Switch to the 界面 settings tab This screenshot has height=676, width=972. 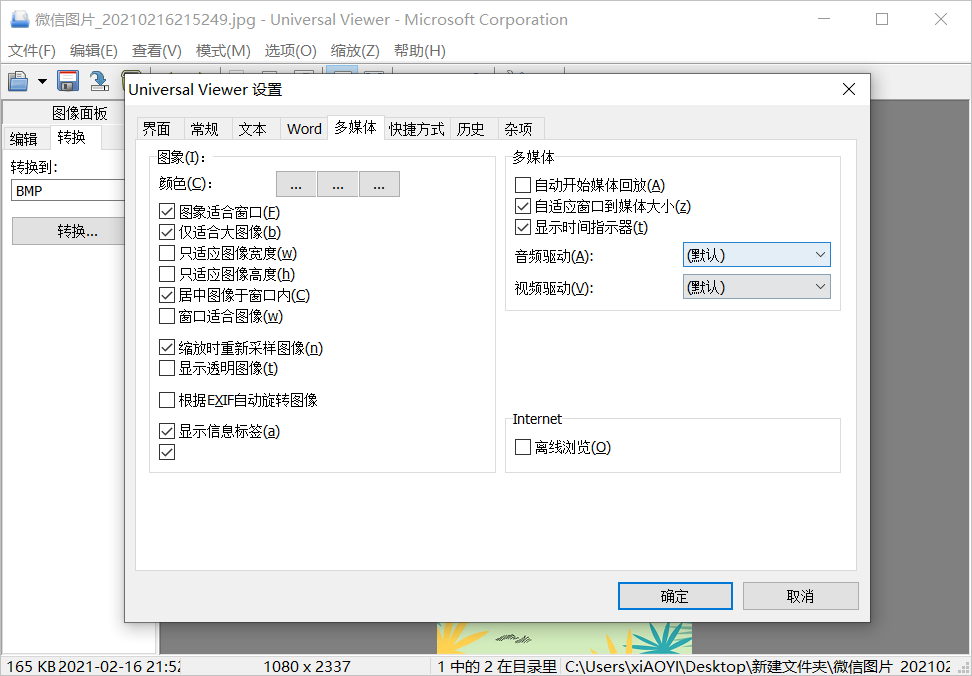click(x=160, y=129)
